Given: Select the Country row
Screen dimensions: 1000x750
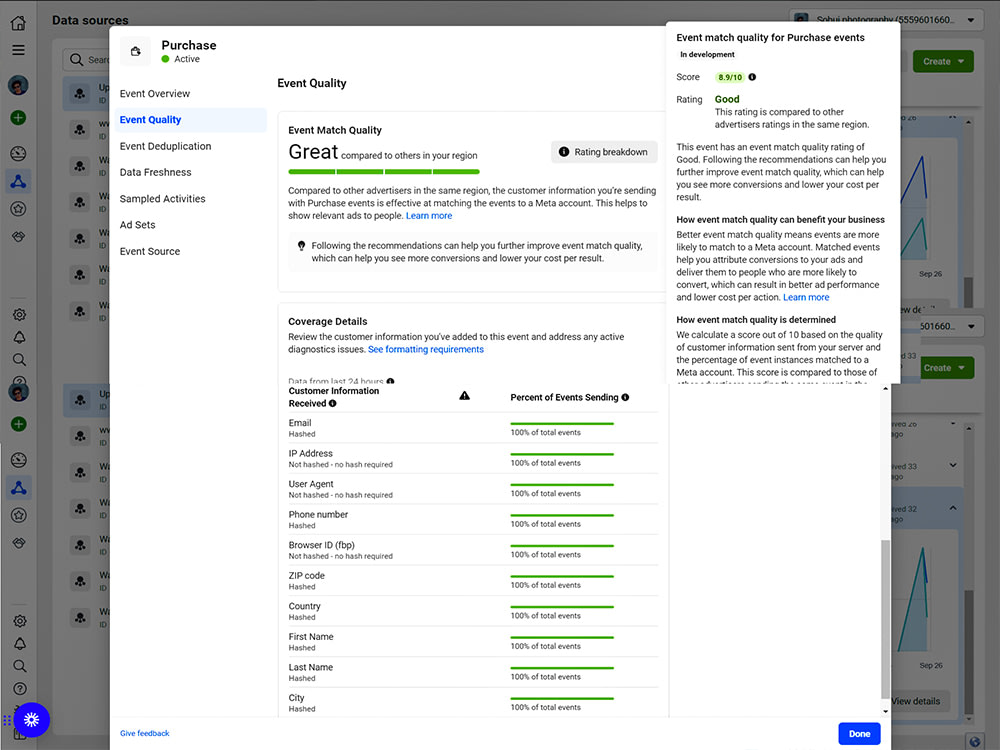Looking at the screenshot, I should [x=473, y=612].
